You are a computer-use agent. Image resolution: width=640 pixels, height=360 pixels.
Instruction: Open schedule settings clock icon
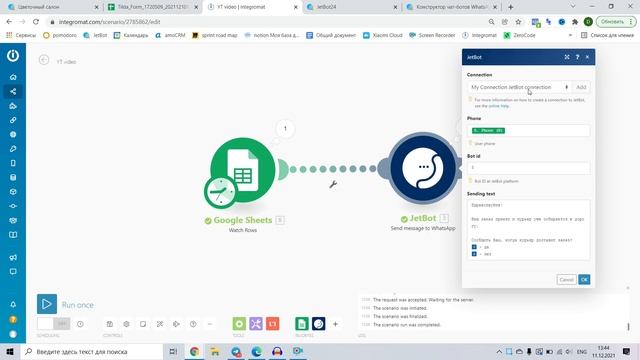point(80,324)
